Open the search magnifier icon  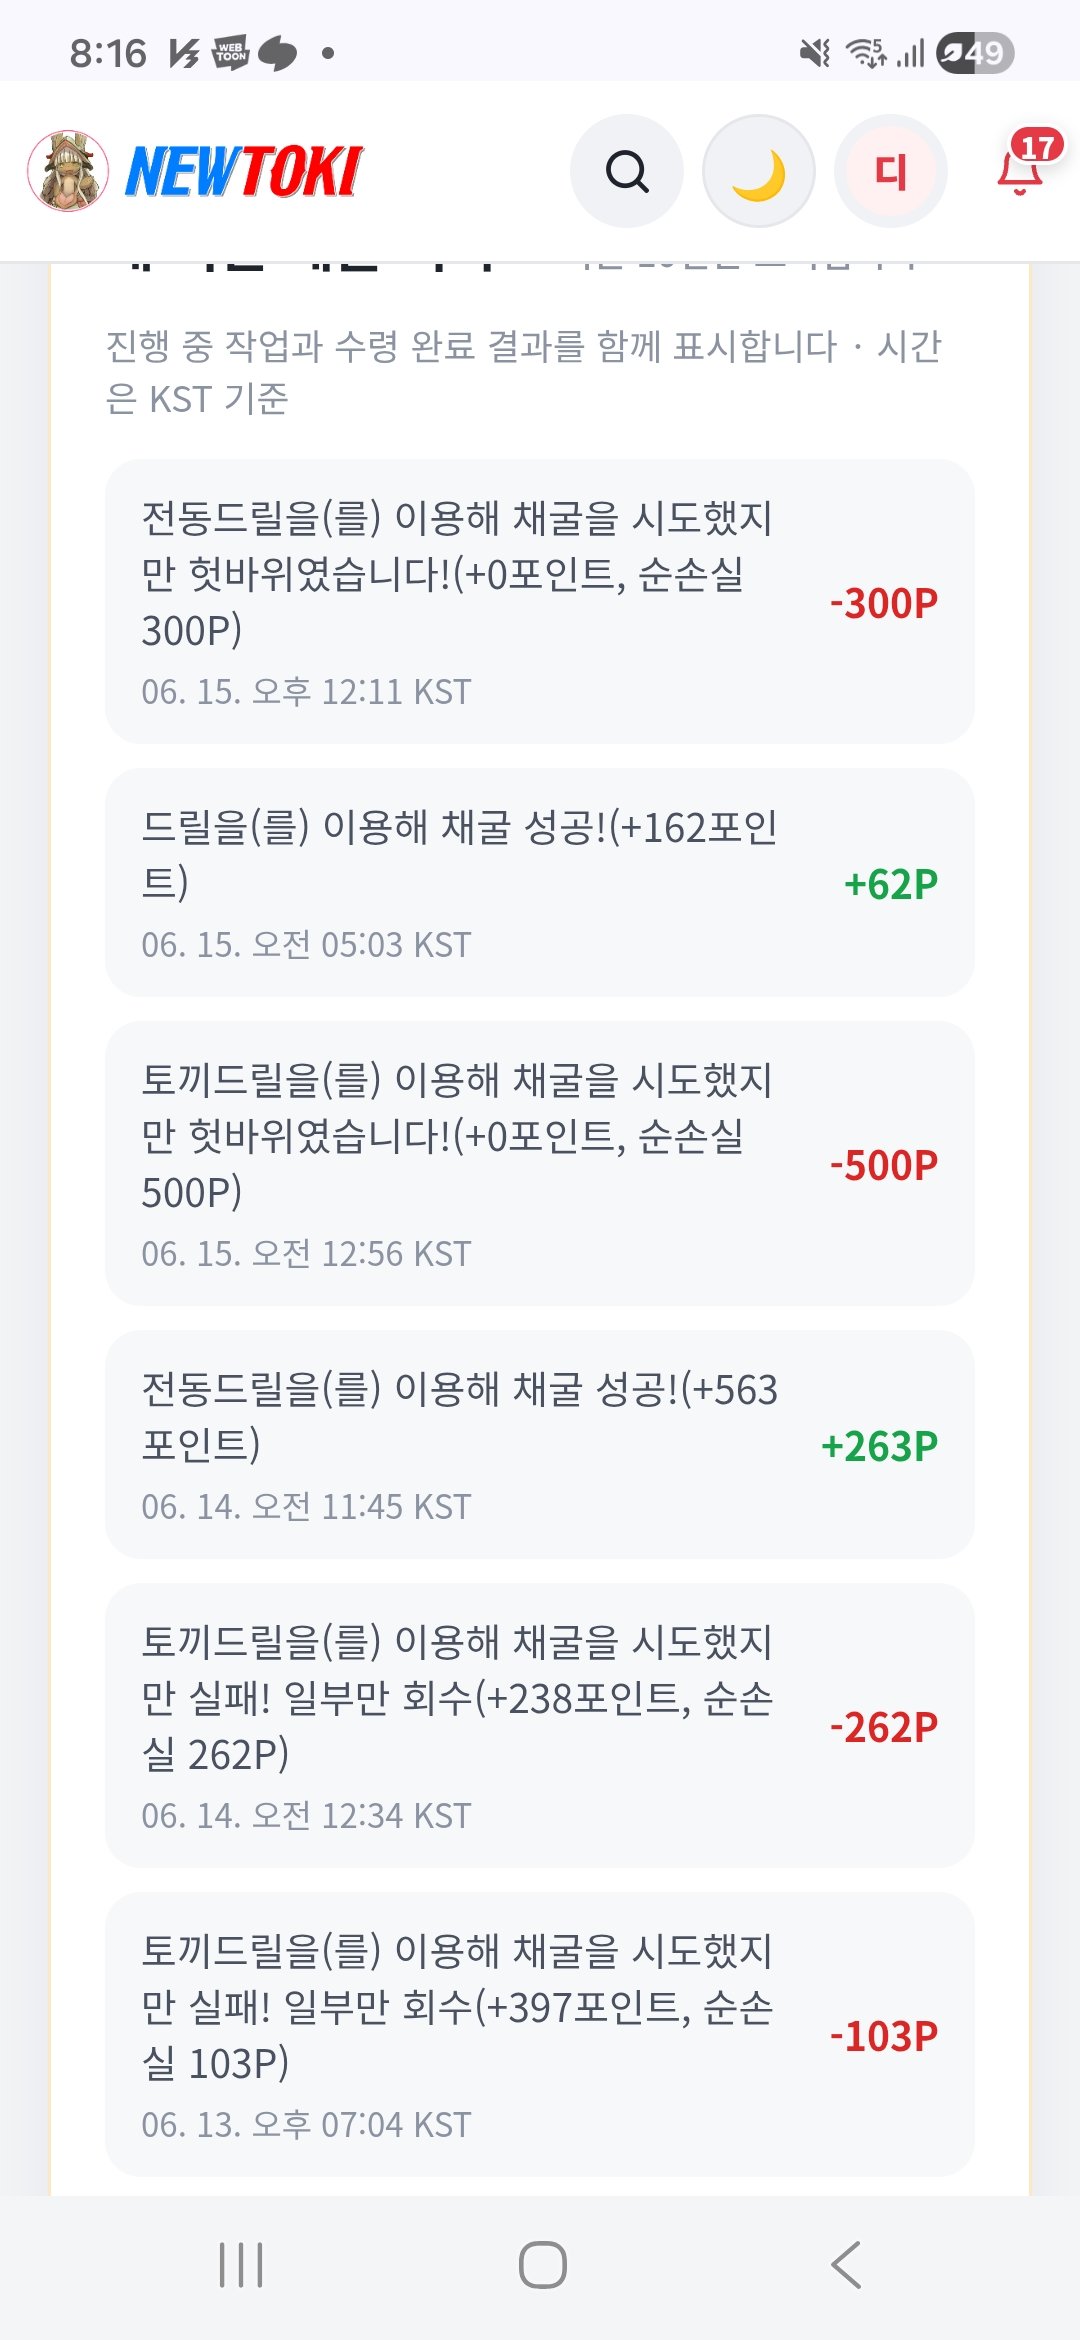[x=627, y=171]
